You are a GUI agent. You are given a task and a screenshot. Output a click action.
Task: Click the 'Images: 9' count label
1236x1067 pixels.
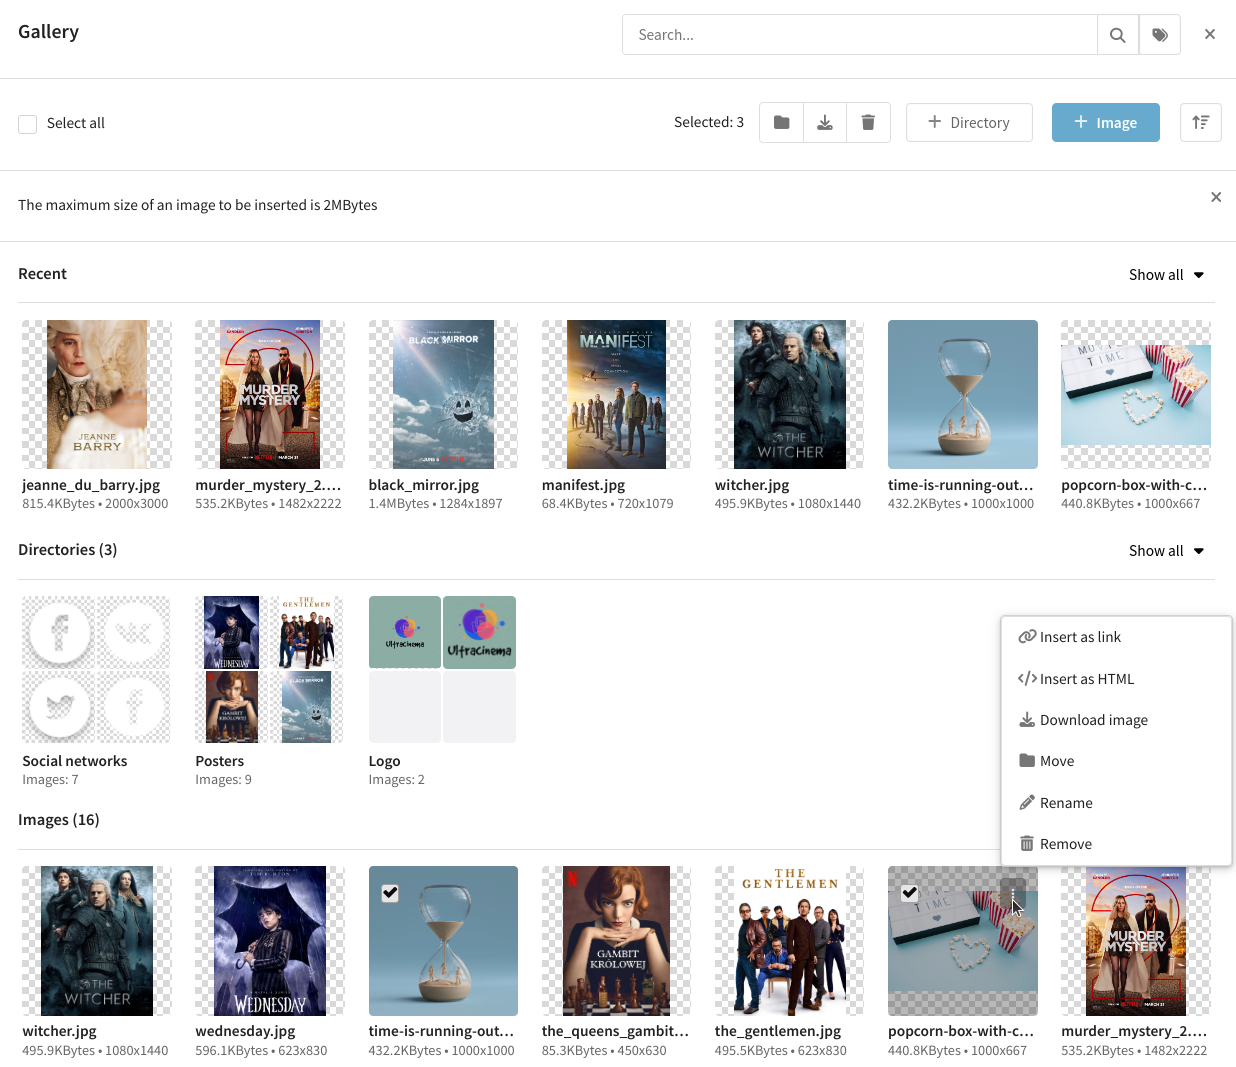[223, 780]
